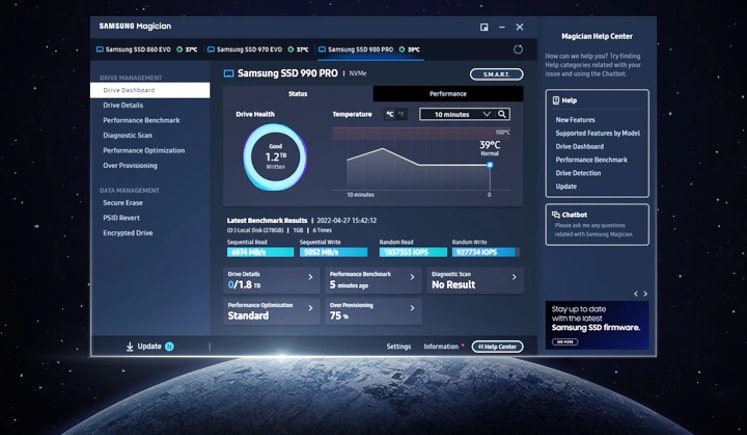Select the Samsung SSD 860 EVO drive tab
The width and height of the screenshot is (747, 435).
[x=147, y=50]
